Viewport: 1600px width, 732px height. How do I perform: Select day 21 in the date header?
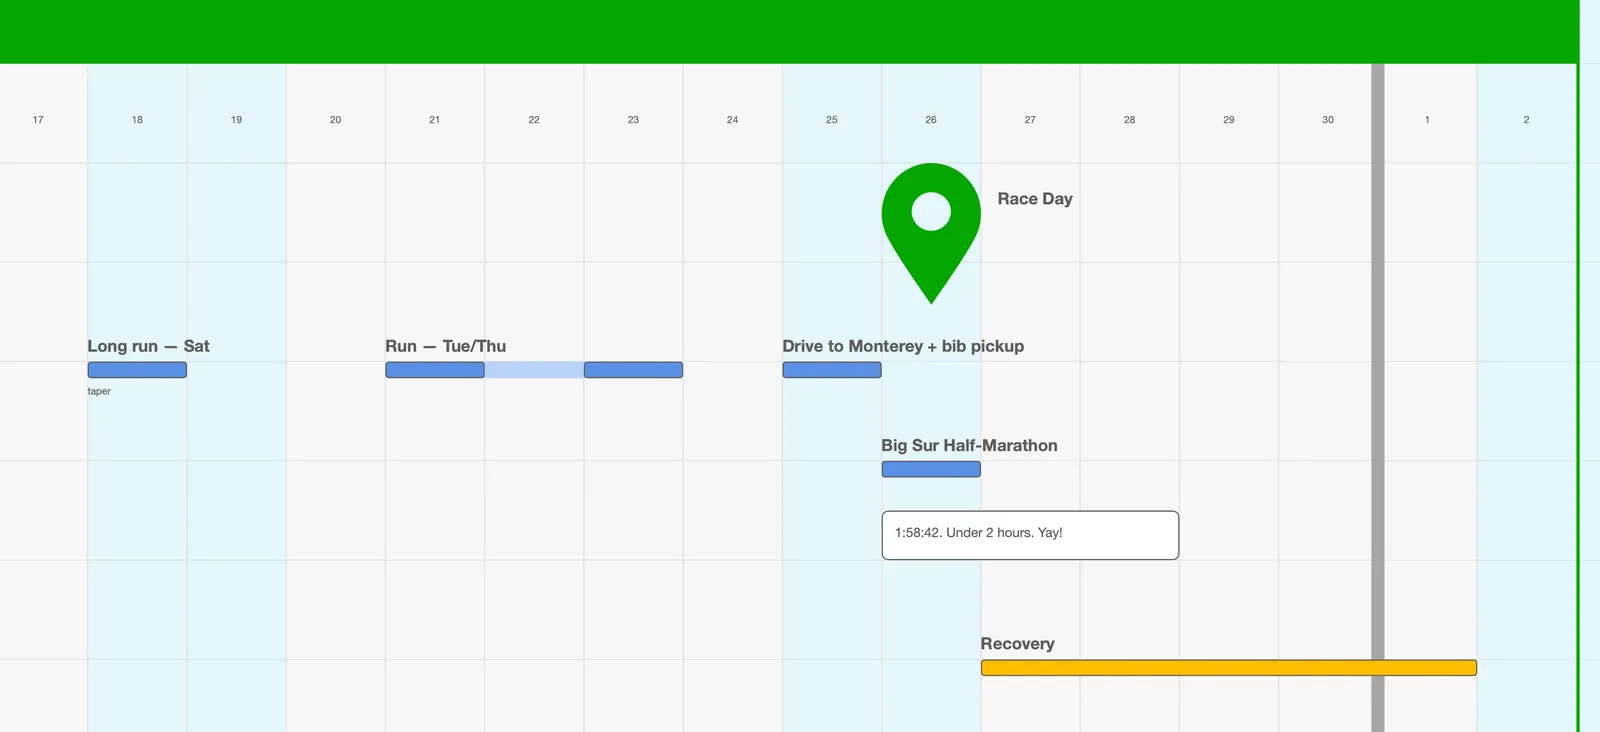[x=434, y=120]
